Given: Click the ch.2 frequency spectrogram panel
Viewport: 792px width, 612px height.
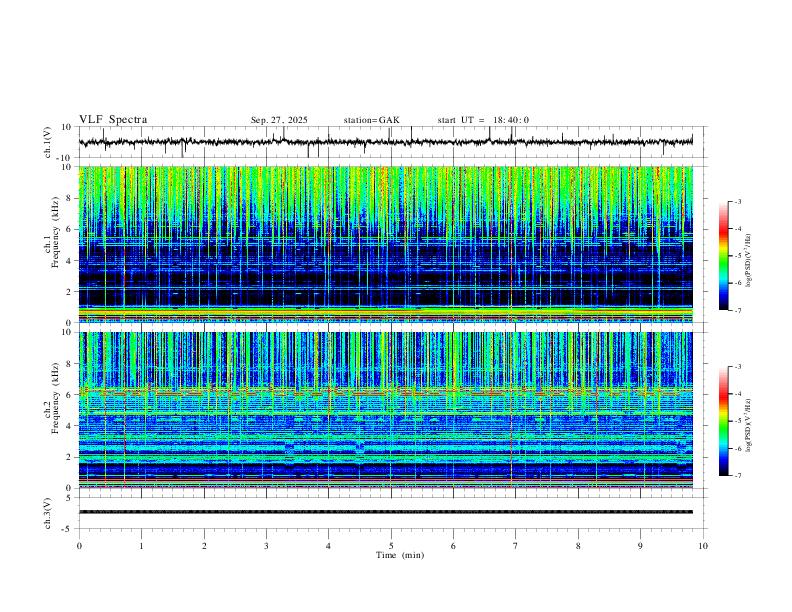Looking at the screenshot, I should click(x=386, y=410).
